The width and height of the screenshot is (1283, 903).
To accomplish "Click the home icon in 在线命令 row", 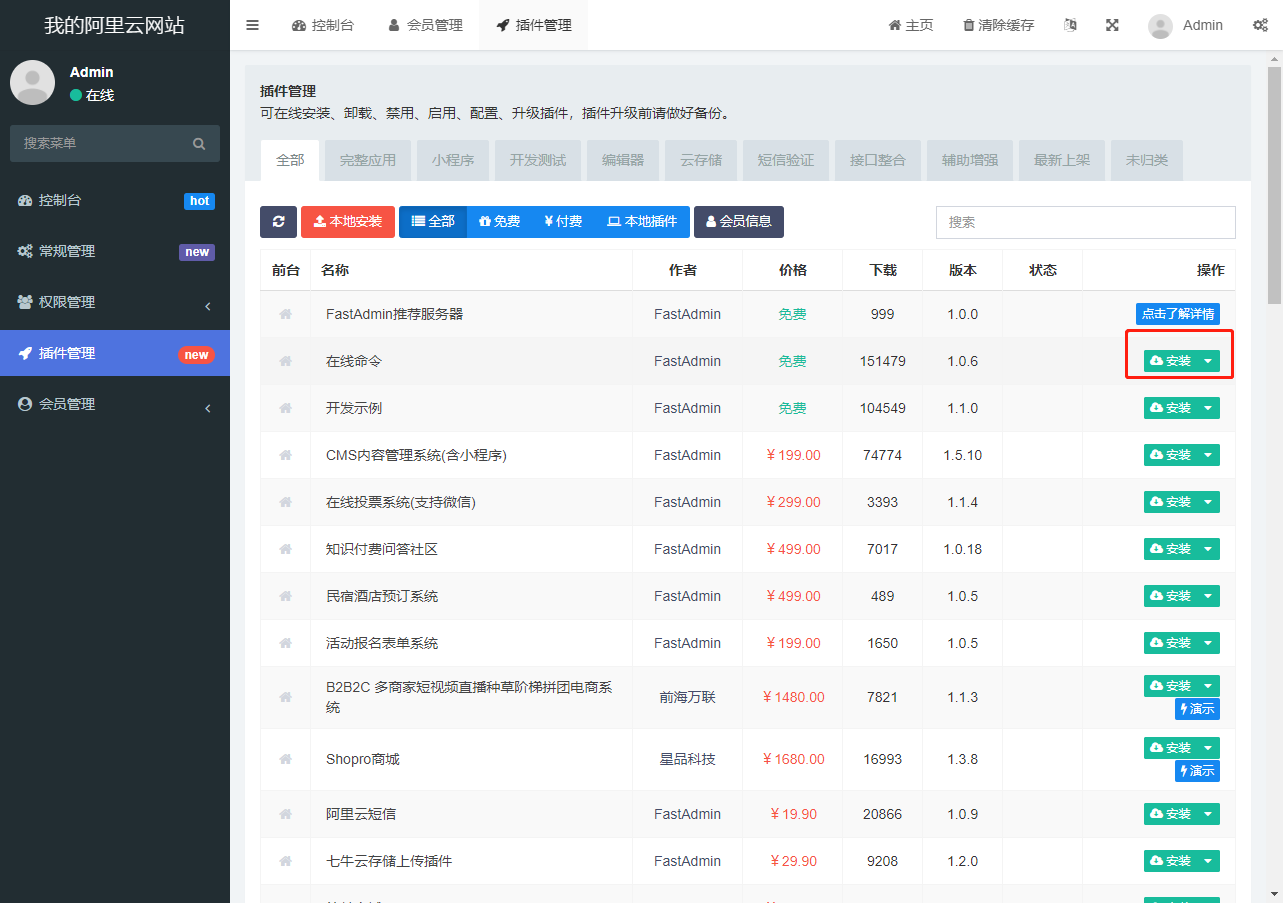I will 285,361.
